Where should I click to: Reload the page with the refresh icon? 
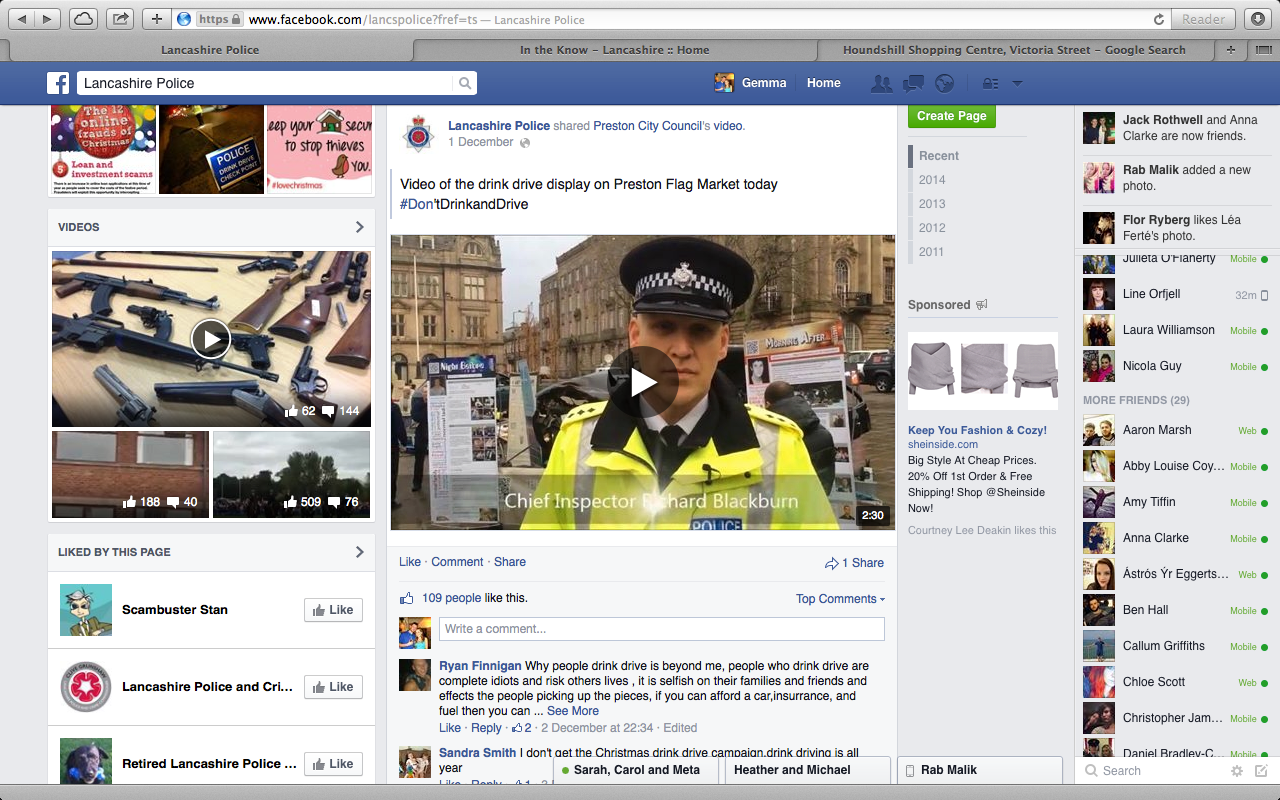1159,19
